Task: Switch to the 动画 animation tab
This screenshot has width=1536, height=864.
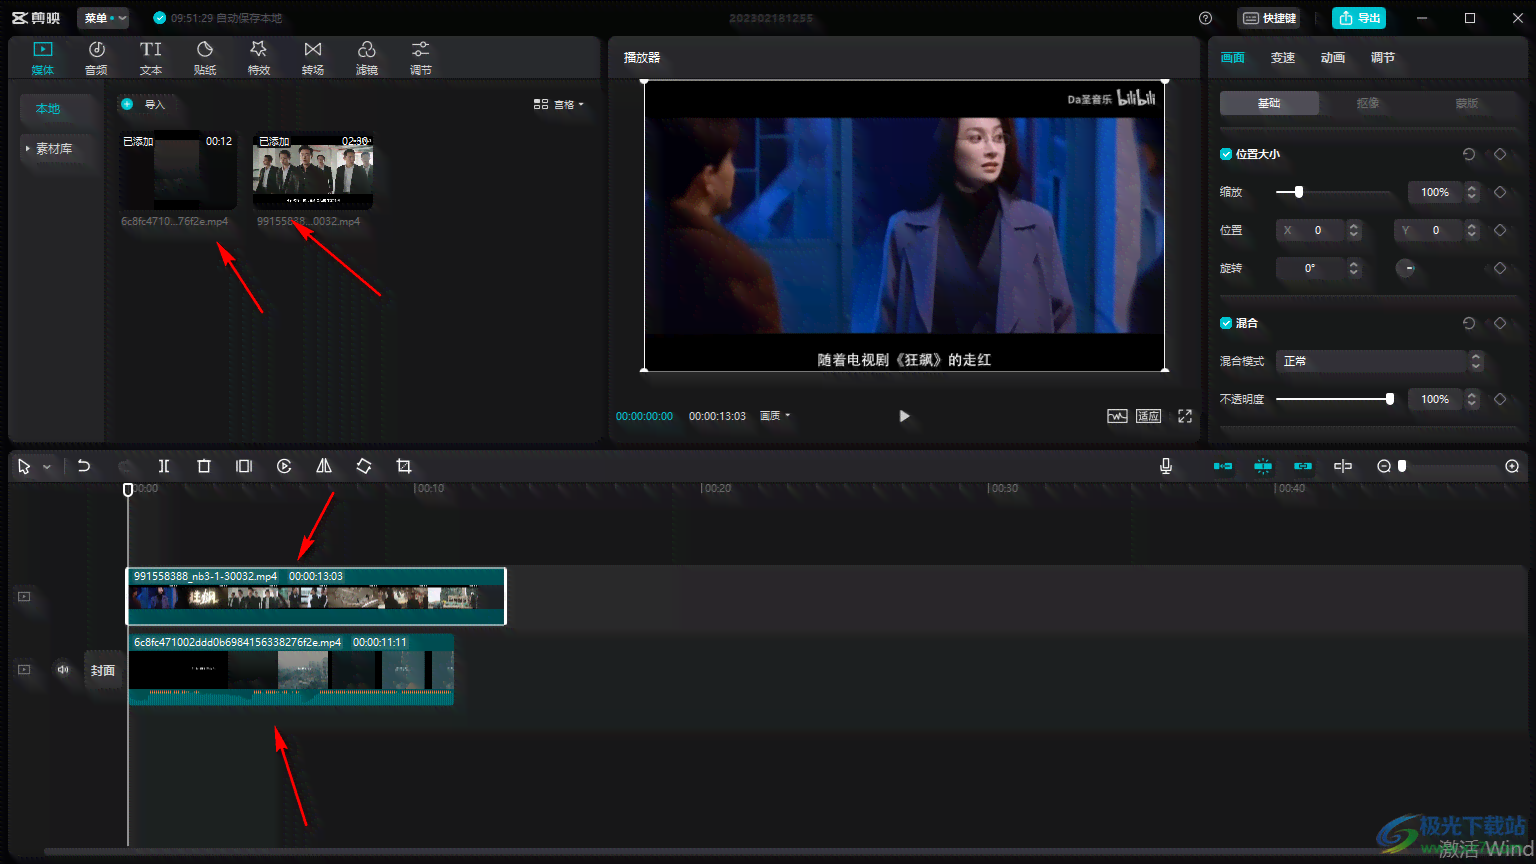Action: point(1333,58)
